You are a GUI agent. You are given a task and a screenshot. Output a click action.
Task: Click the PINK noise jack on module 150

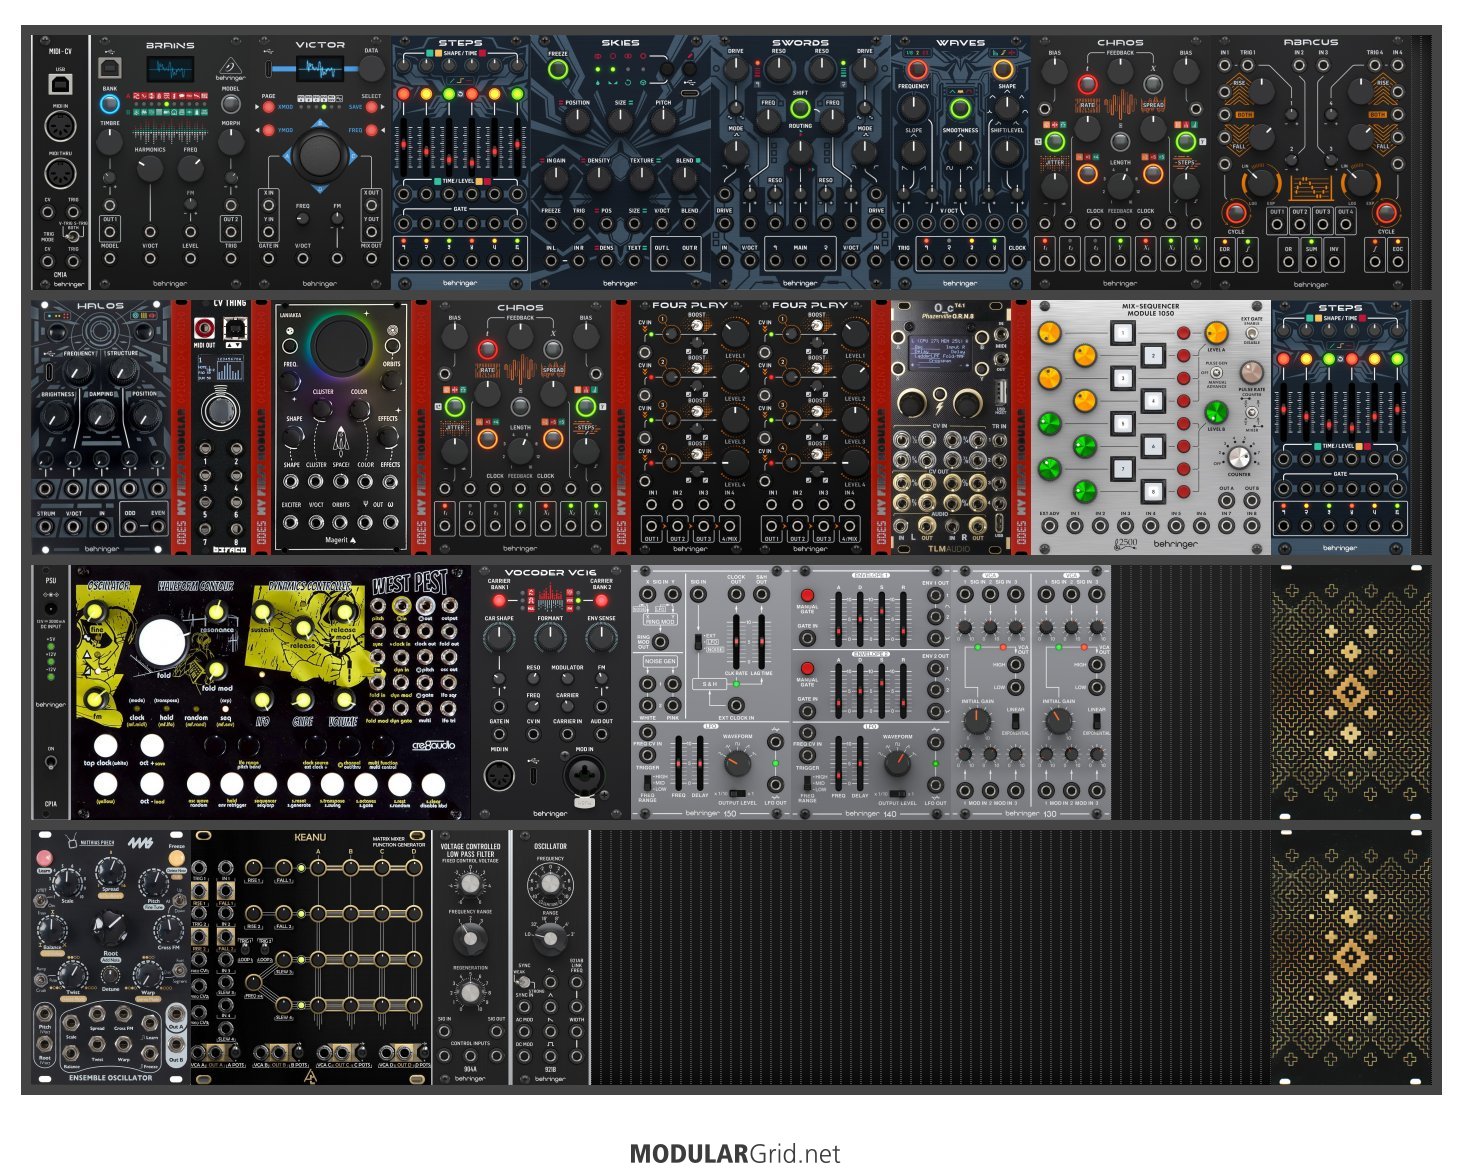click(x=671, y=703)
